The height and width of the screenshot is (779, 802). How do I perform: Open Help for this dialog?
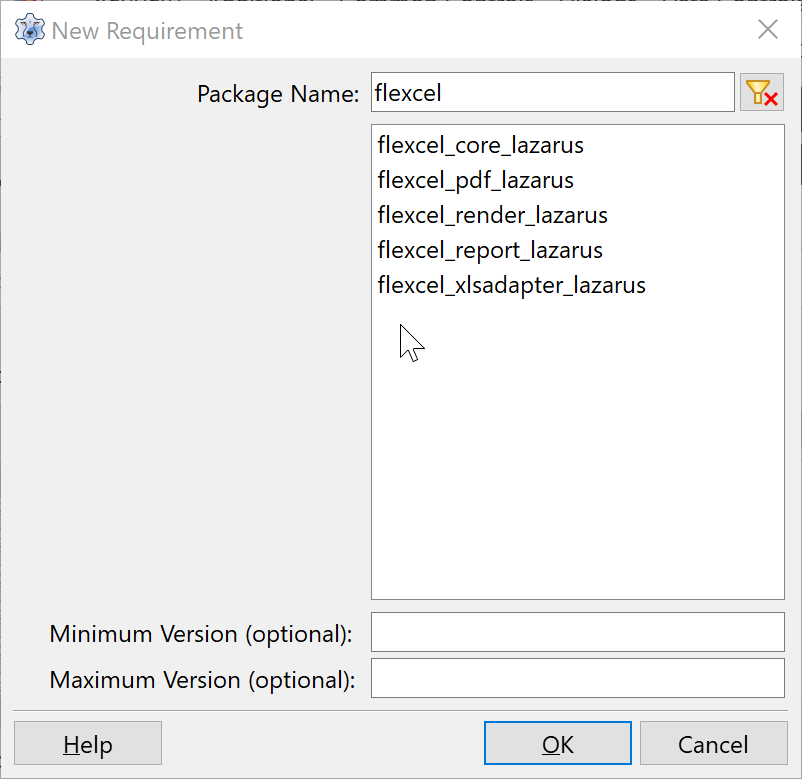pyautogui.click(x=88, y=743)
